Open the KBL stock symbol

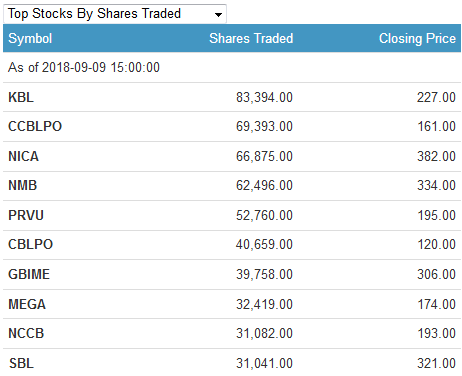pos(21,97)
